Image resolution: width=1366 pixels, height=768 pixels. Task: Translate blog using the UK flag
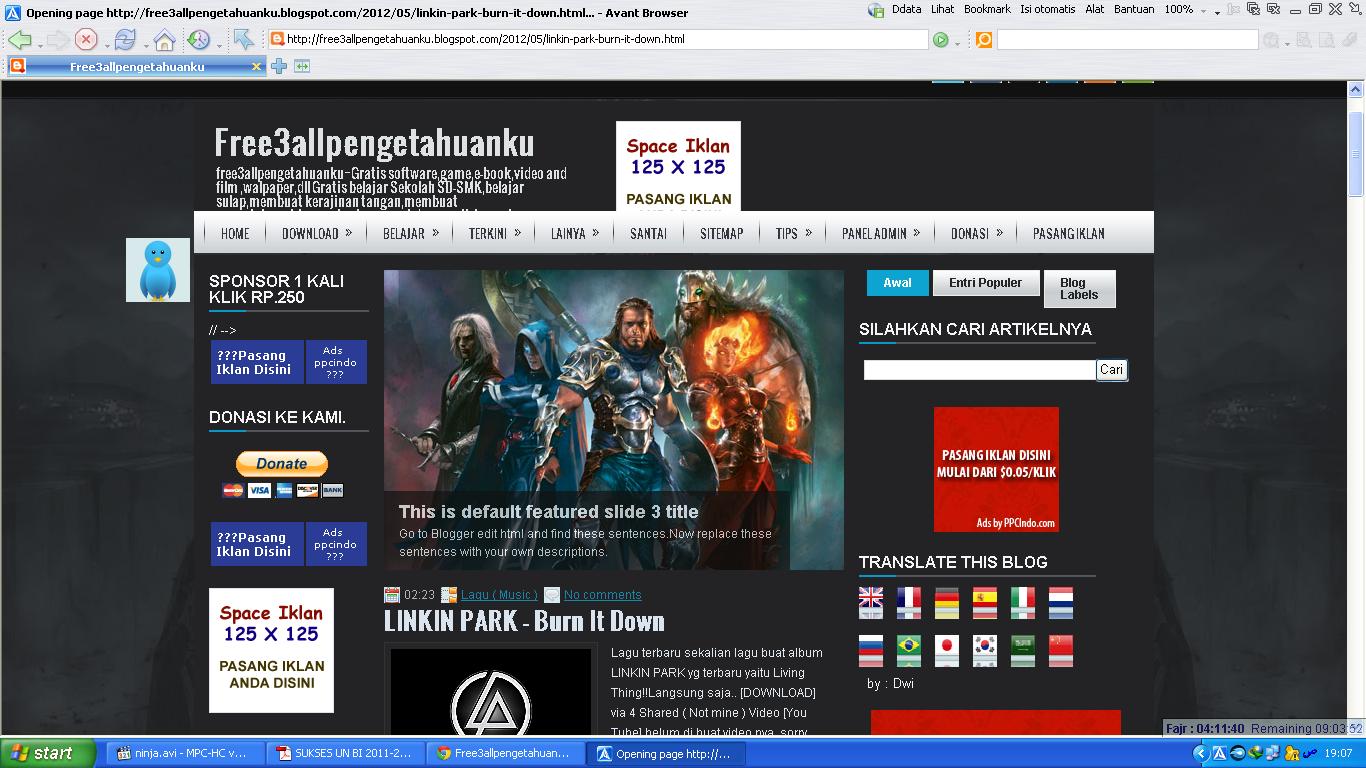871,603
